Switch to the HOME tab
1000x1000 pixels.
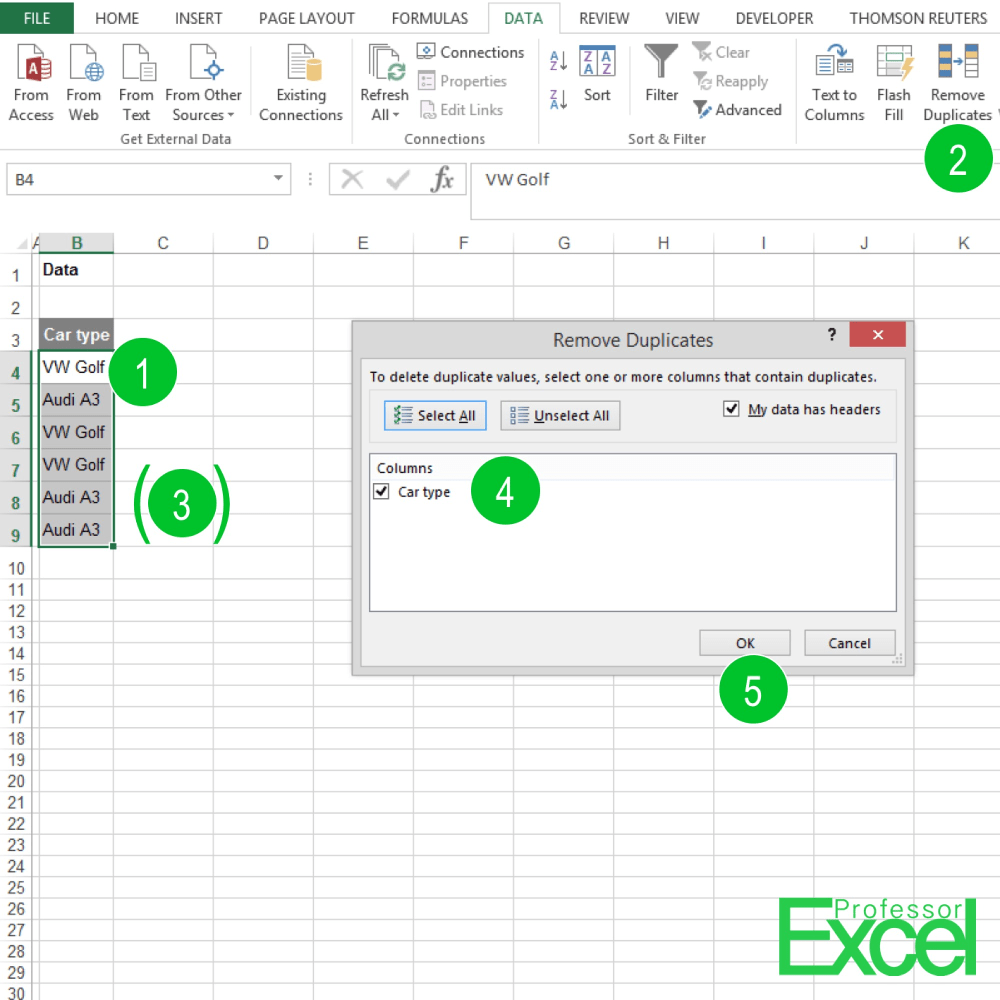click(117, 18)
